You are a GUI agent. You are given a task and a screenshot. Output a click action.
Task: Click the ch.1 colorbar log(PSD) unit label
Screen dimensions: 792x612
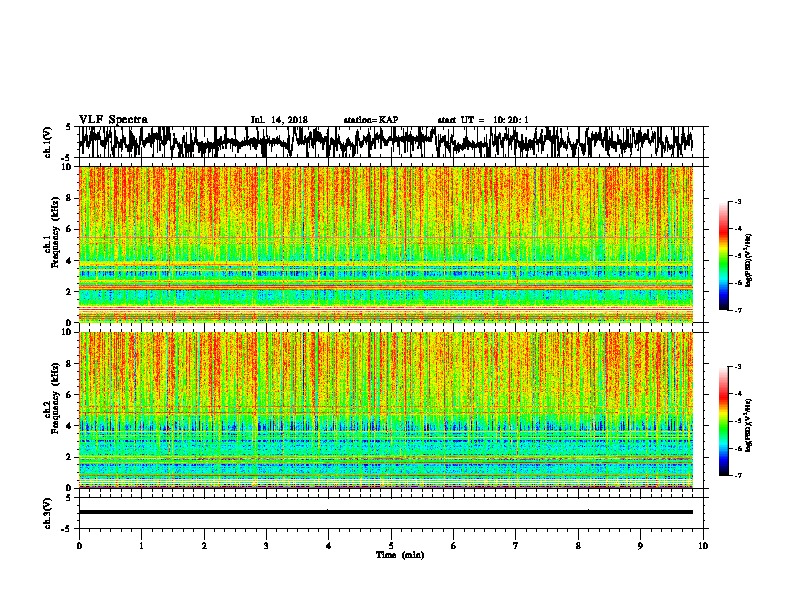[x=748, y=261]
